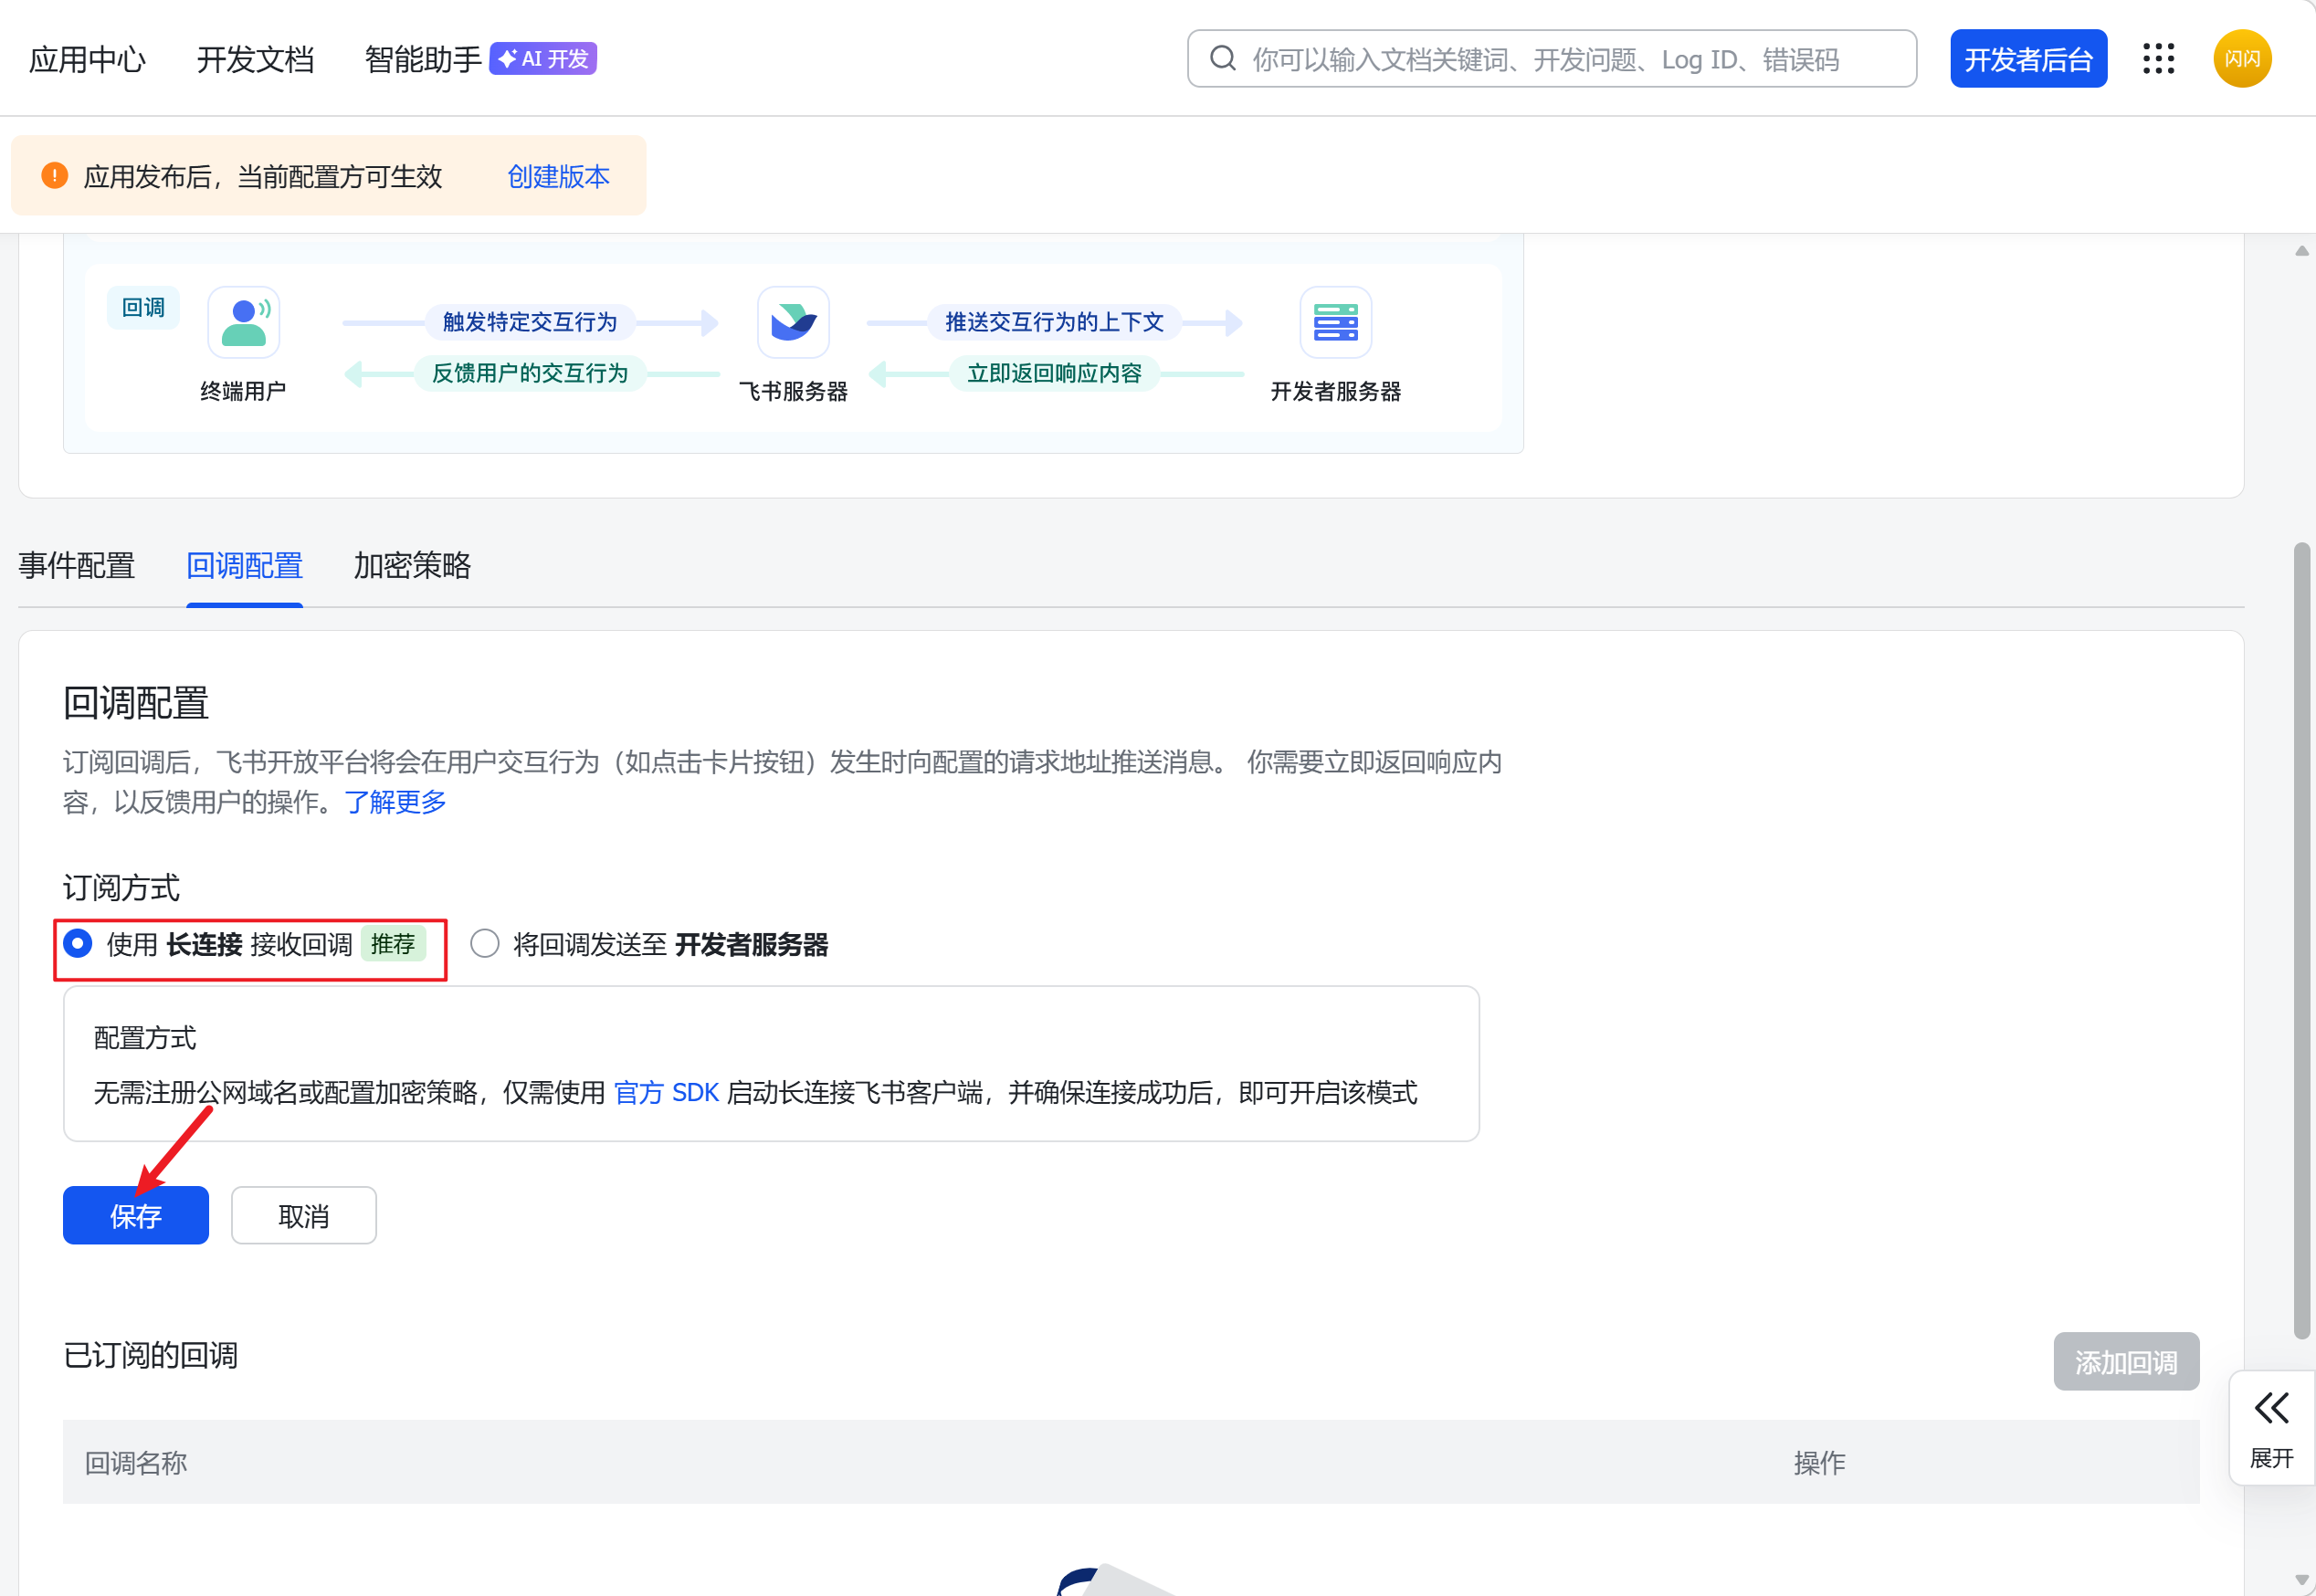This screenshot has width=2316, height=1596.
Task: Open the 闪闪 user avatar menu
Action: [2241, 58]
